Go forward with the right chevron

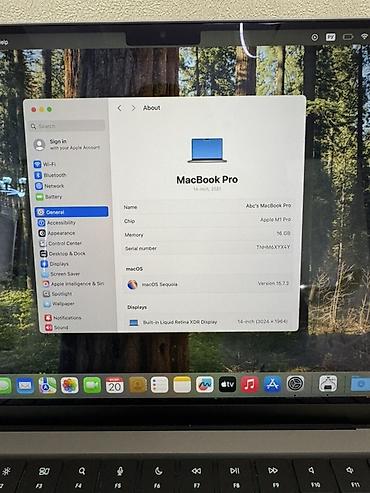(x=133, y=108)
